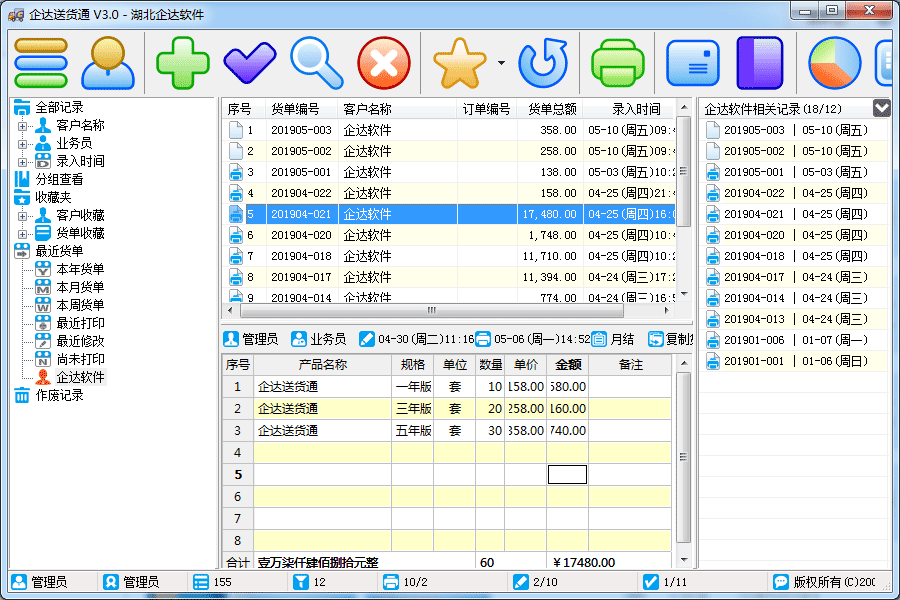Open the user account toolbar icon

(x=108, y=63)
